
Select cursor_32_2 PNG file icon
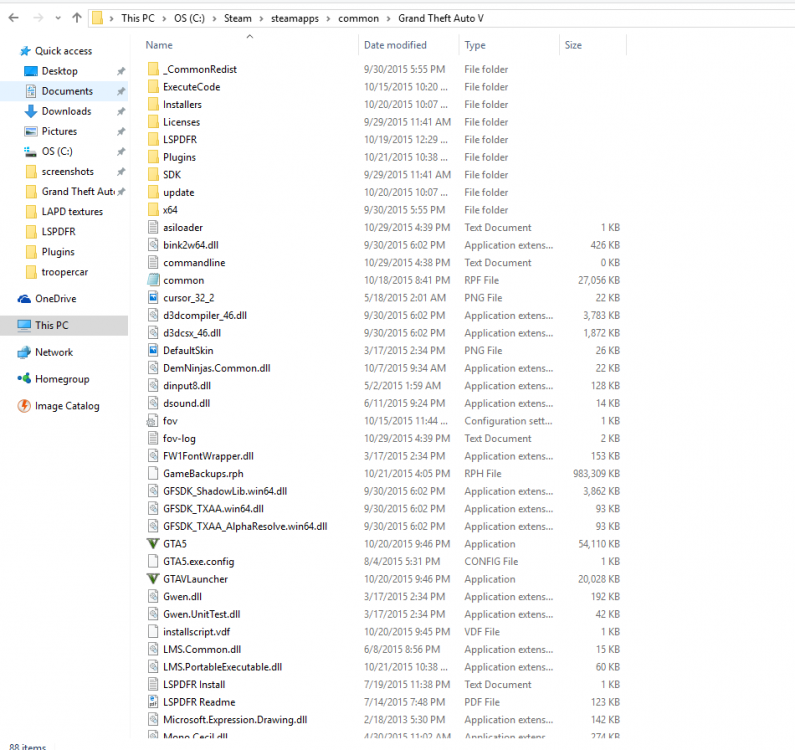tap(153, 298)
